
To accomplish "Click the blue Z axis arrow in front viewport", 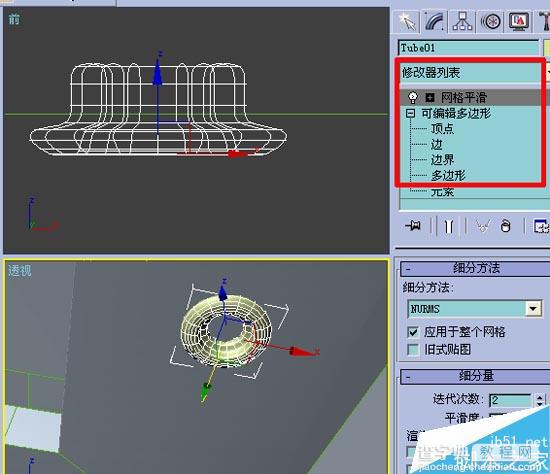I will point(157,72).
